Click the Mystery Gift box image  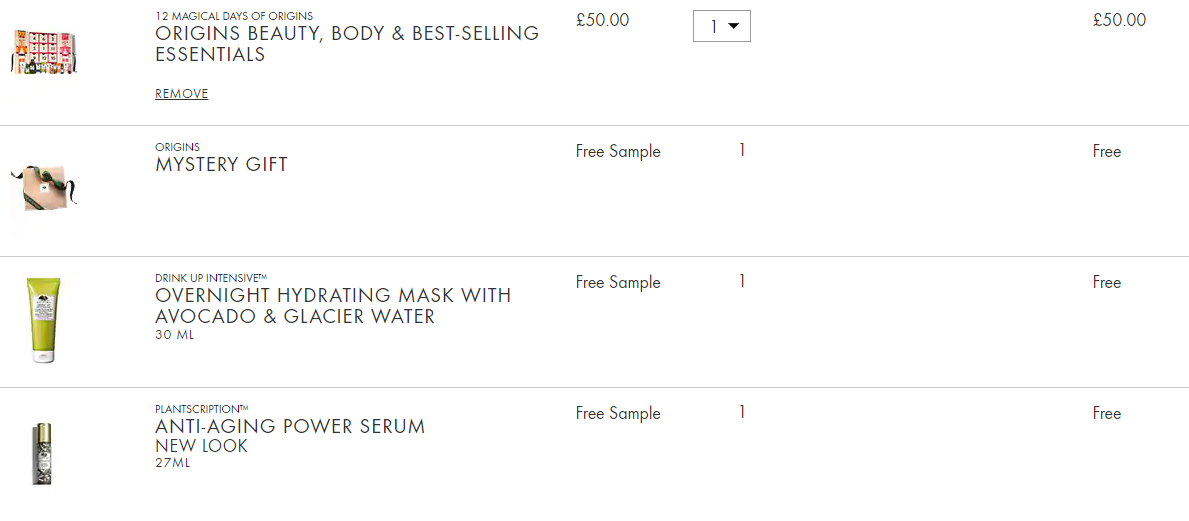coord(44,187)
